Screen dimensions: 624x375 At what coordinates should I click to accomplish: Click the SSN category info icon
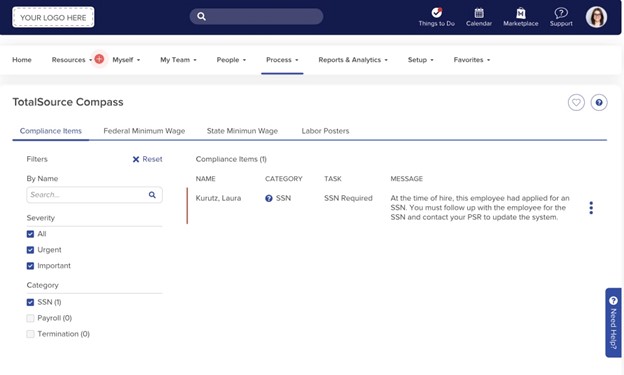pos(269,198)
